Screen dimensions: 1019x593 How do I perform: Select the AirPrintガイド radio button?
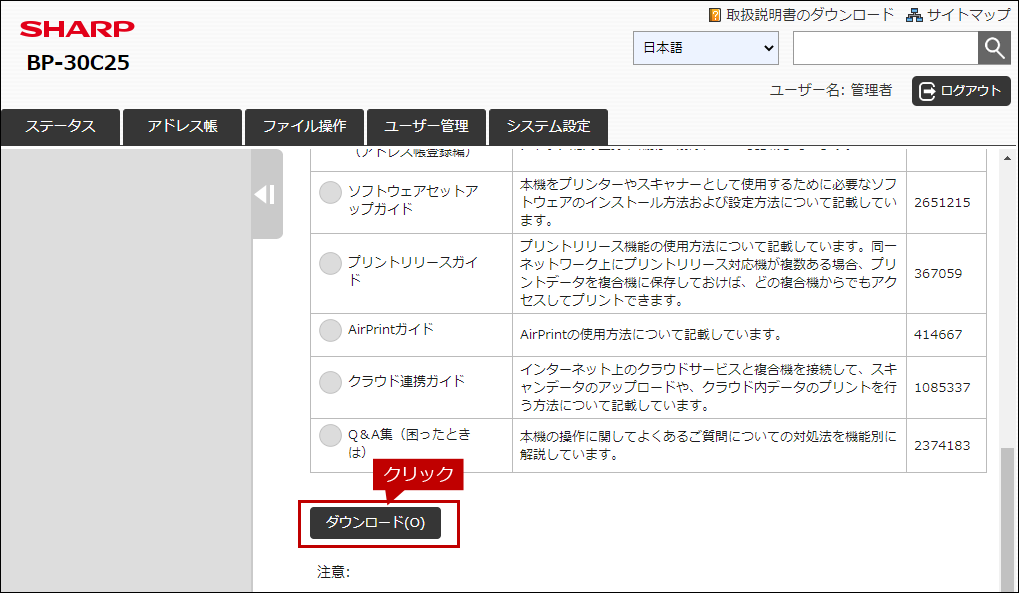[x=330, y=330]
